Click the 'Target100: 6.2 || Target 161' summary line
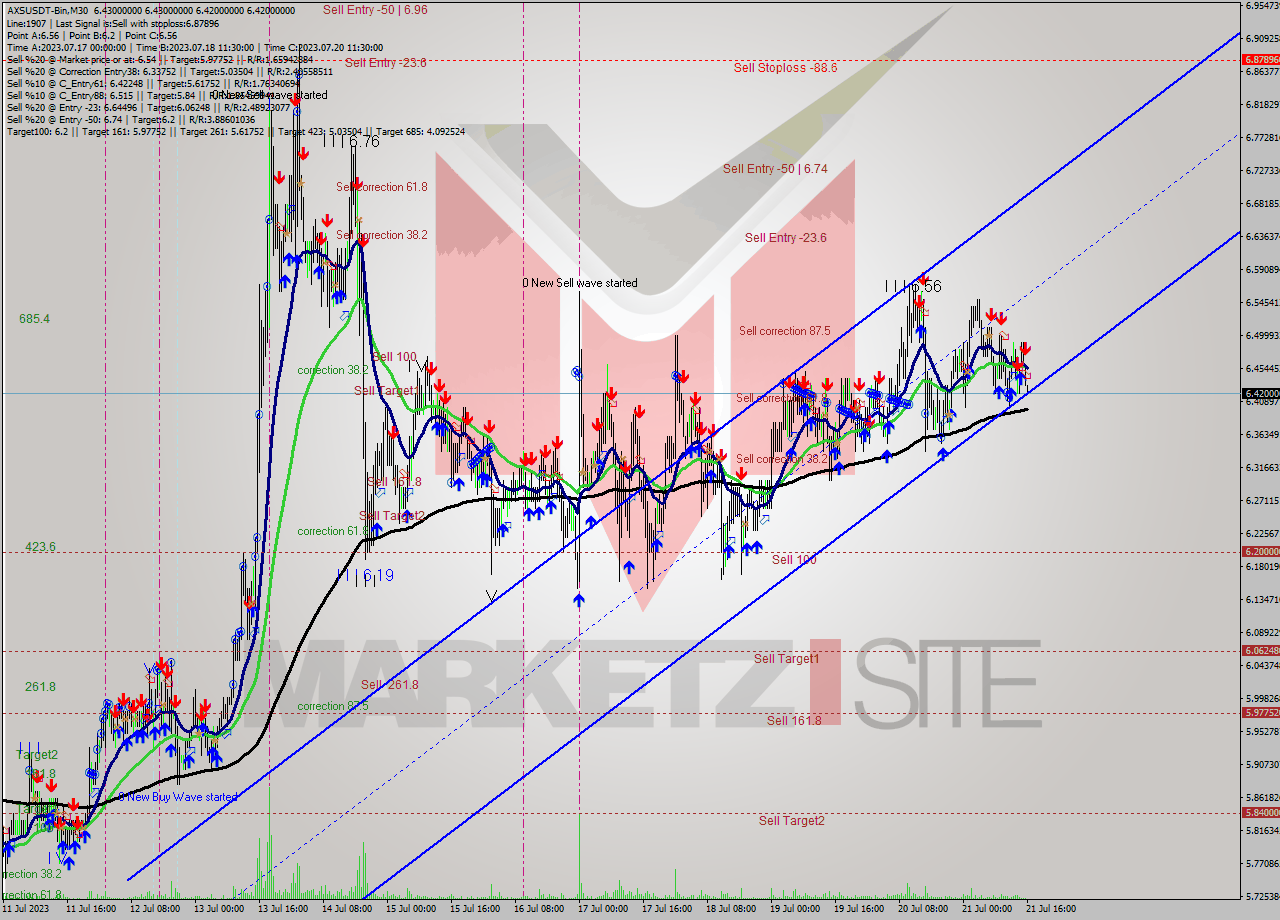The image size is (1280, 920). point(235,131)
